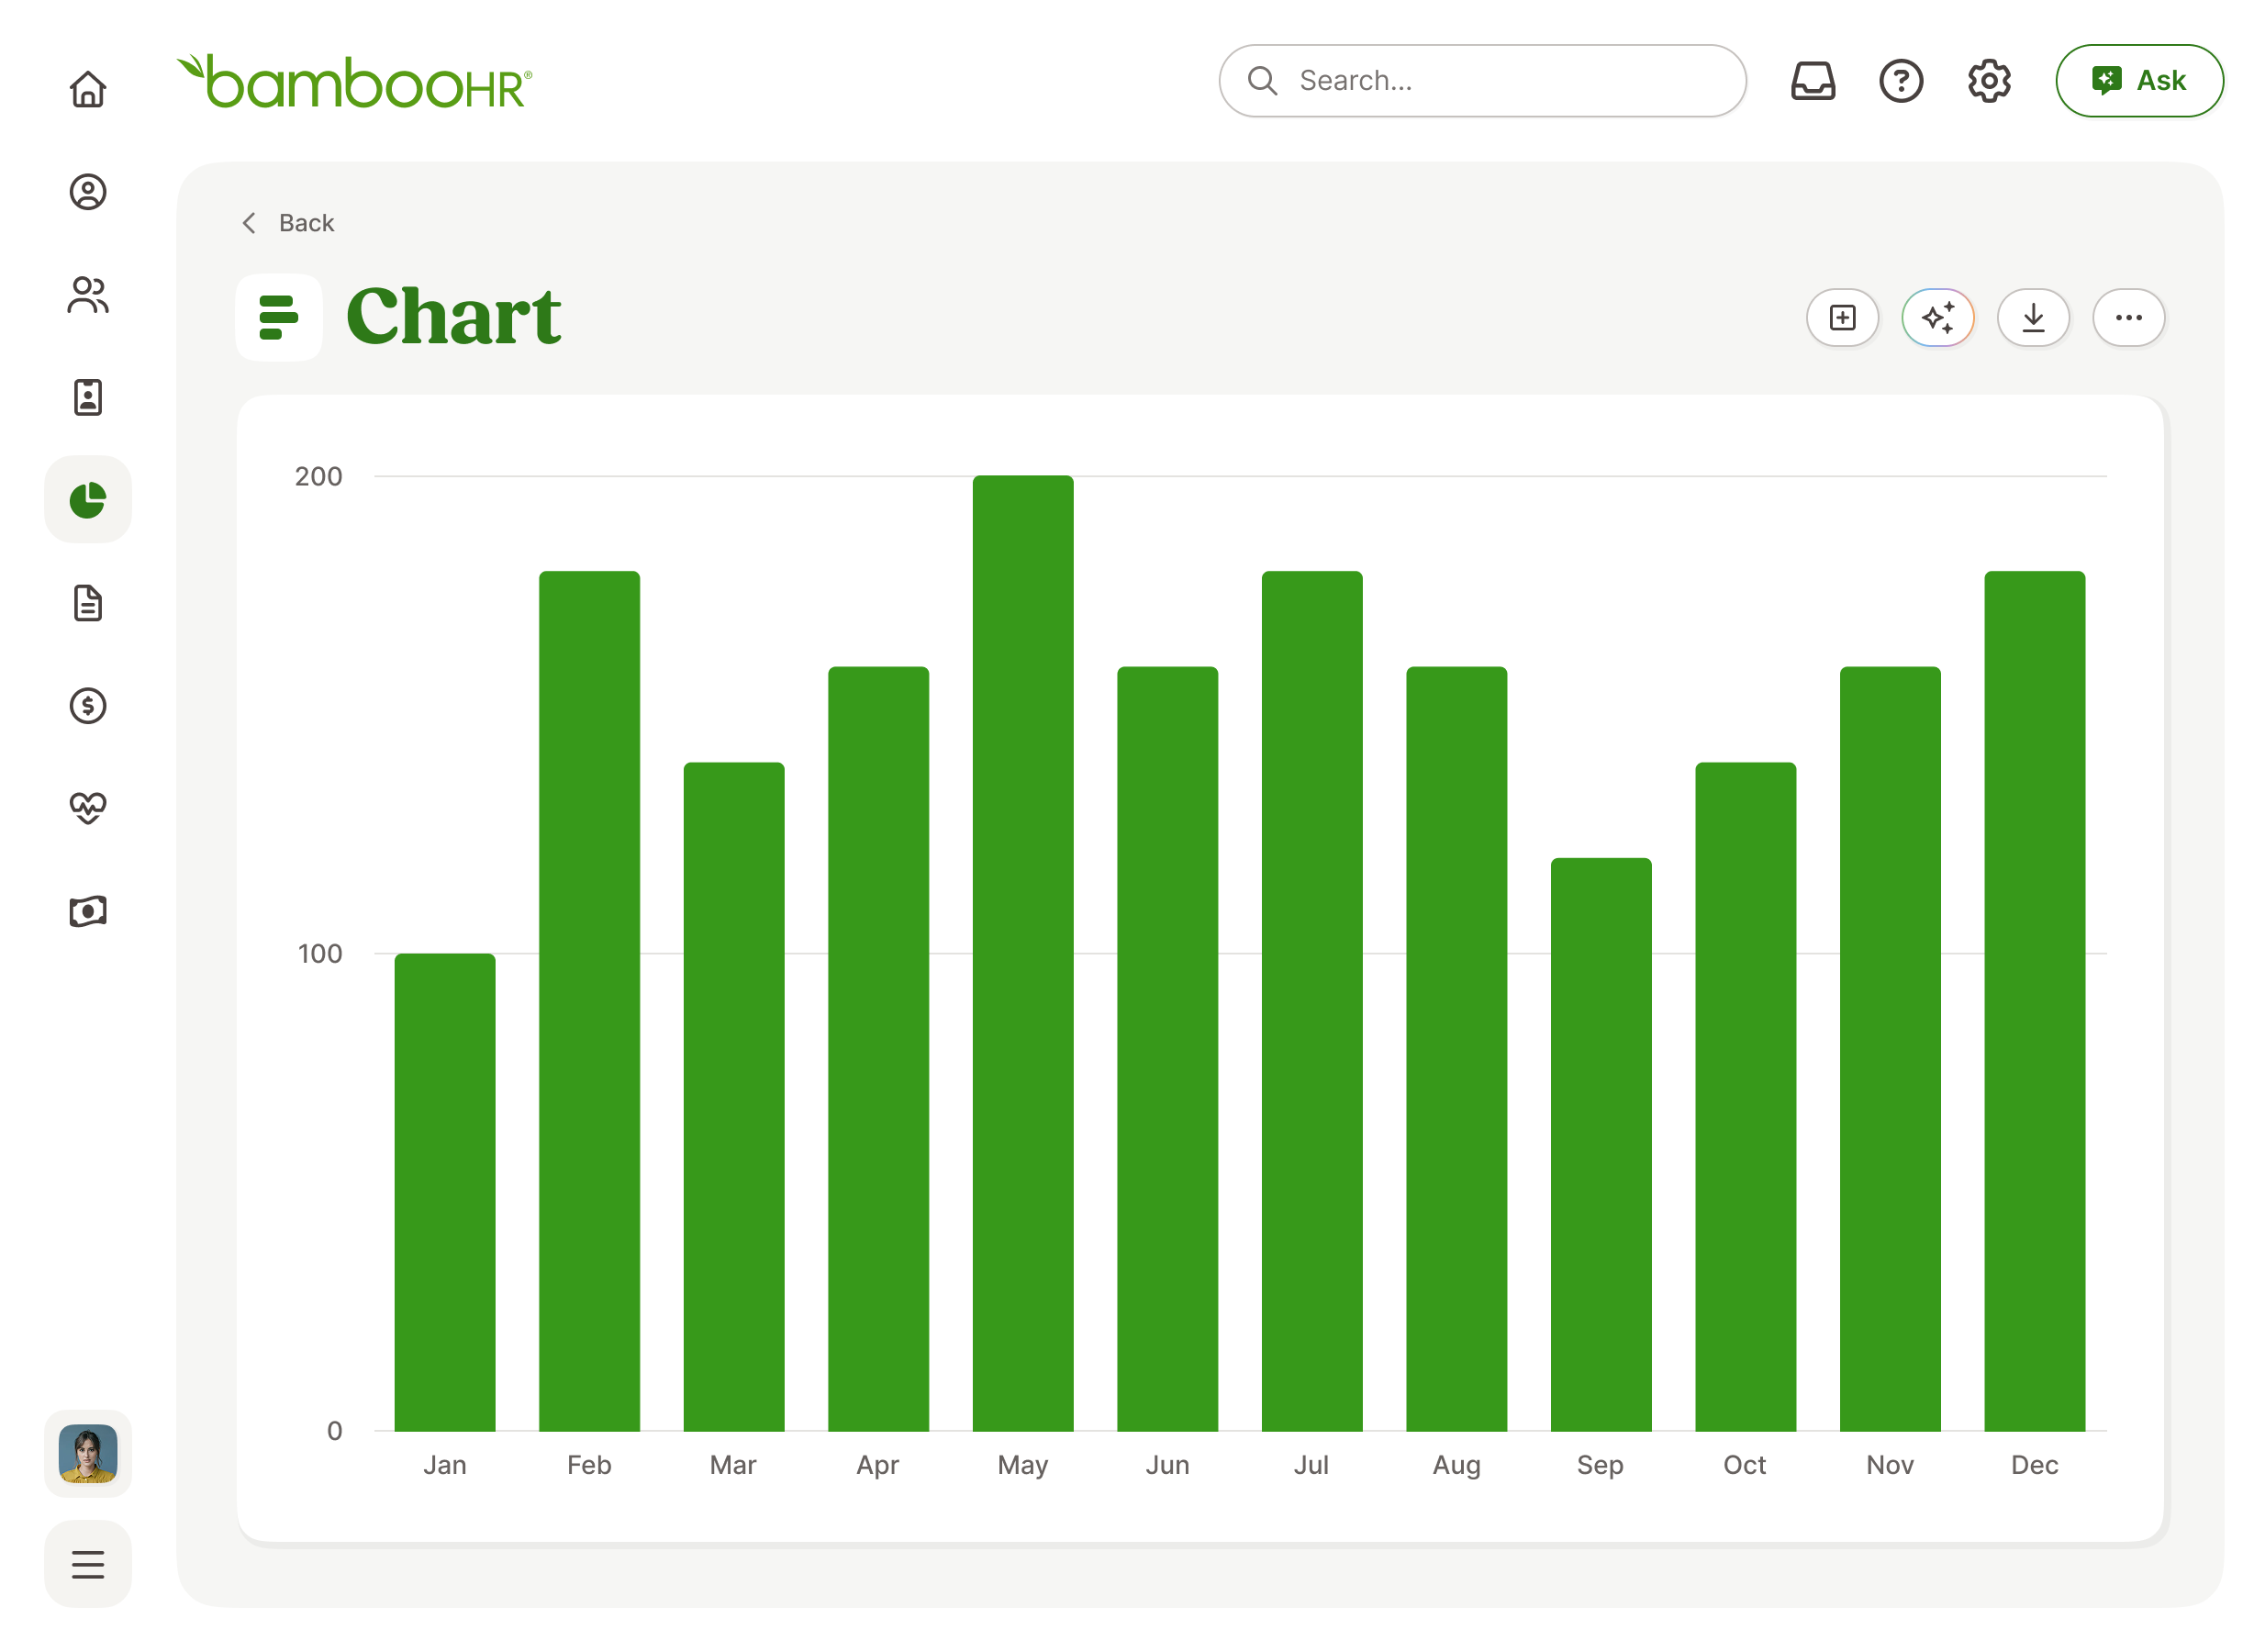Open the People icon in sidebar
Viewport: 2254px width, 1652px height.
click(88, 295)
